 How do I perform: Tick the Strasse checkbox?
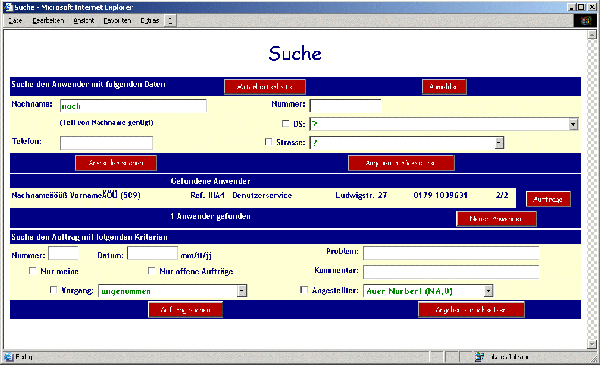tap(268, 142)
